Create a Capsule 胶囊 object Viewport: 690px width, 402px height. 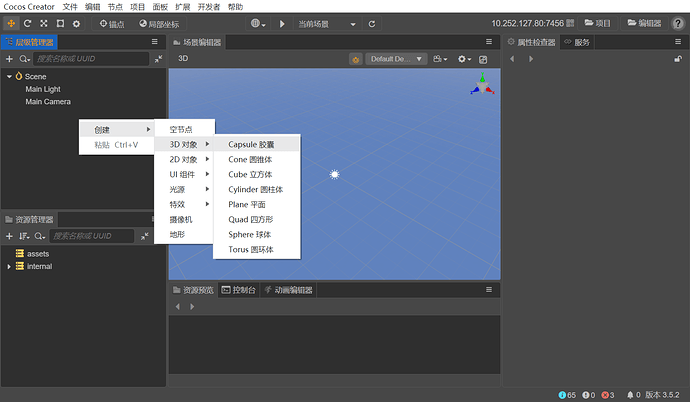point(257,144)
